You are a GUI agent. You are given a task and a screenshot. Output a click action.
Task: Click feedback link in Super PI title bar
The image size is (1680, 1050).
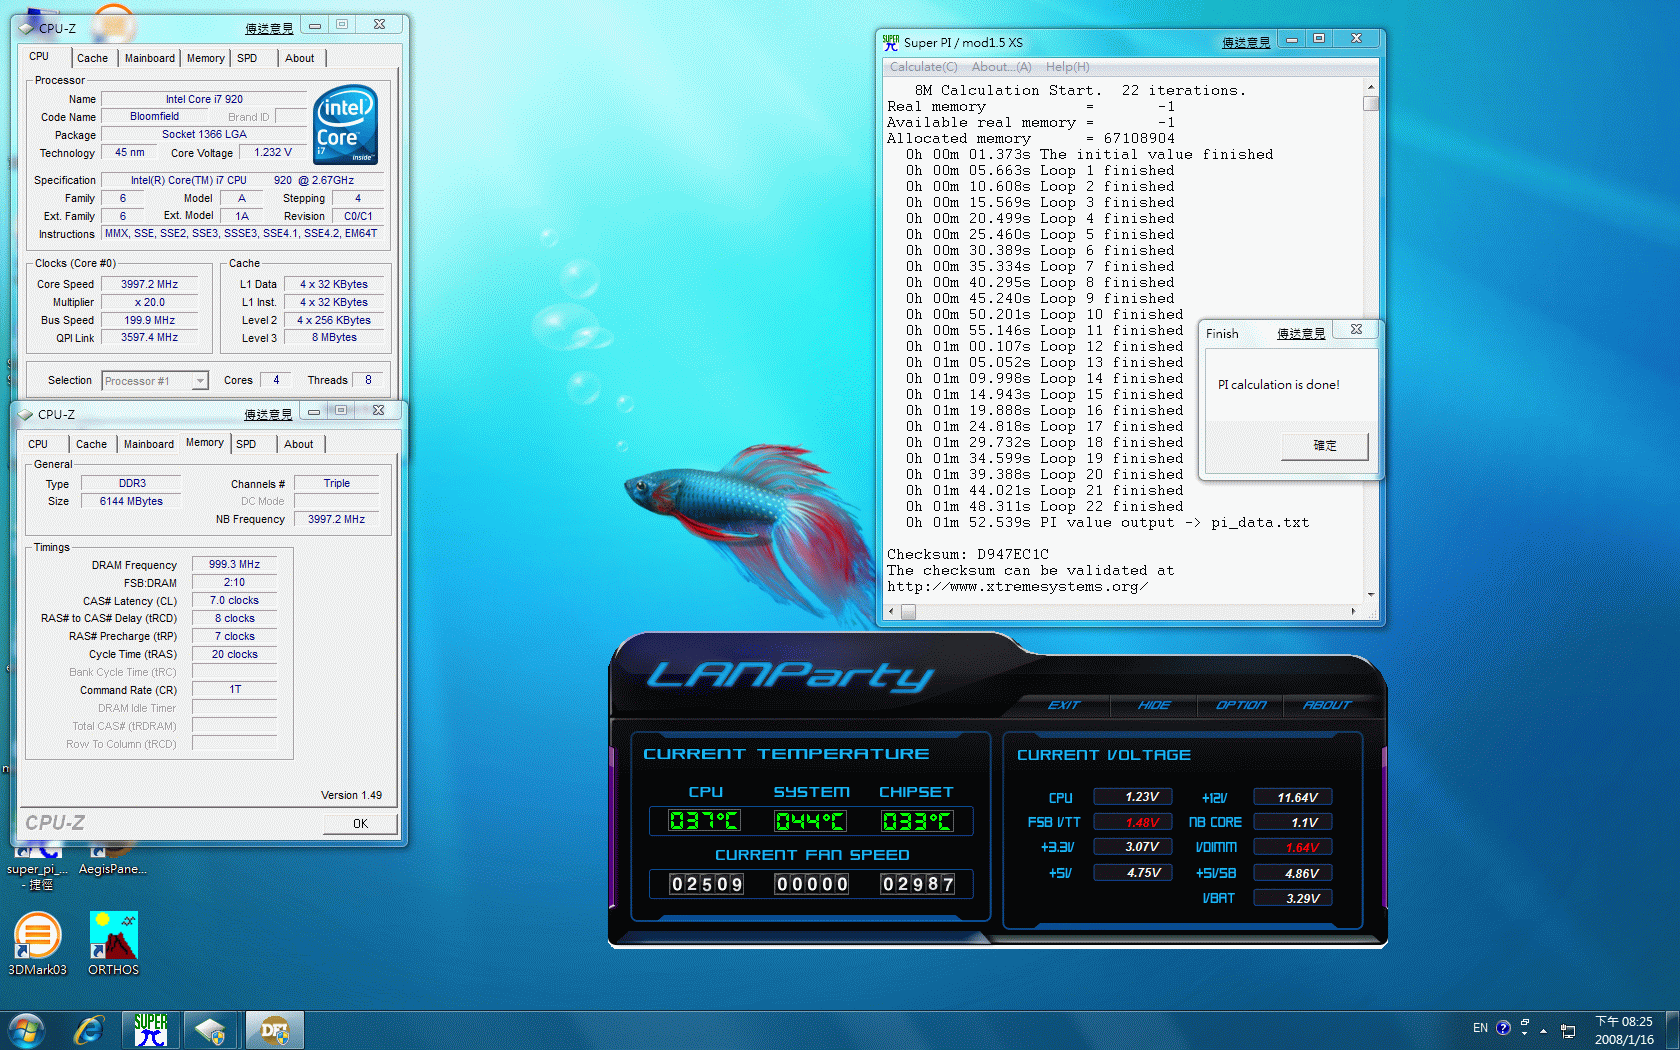(1246, 43)
